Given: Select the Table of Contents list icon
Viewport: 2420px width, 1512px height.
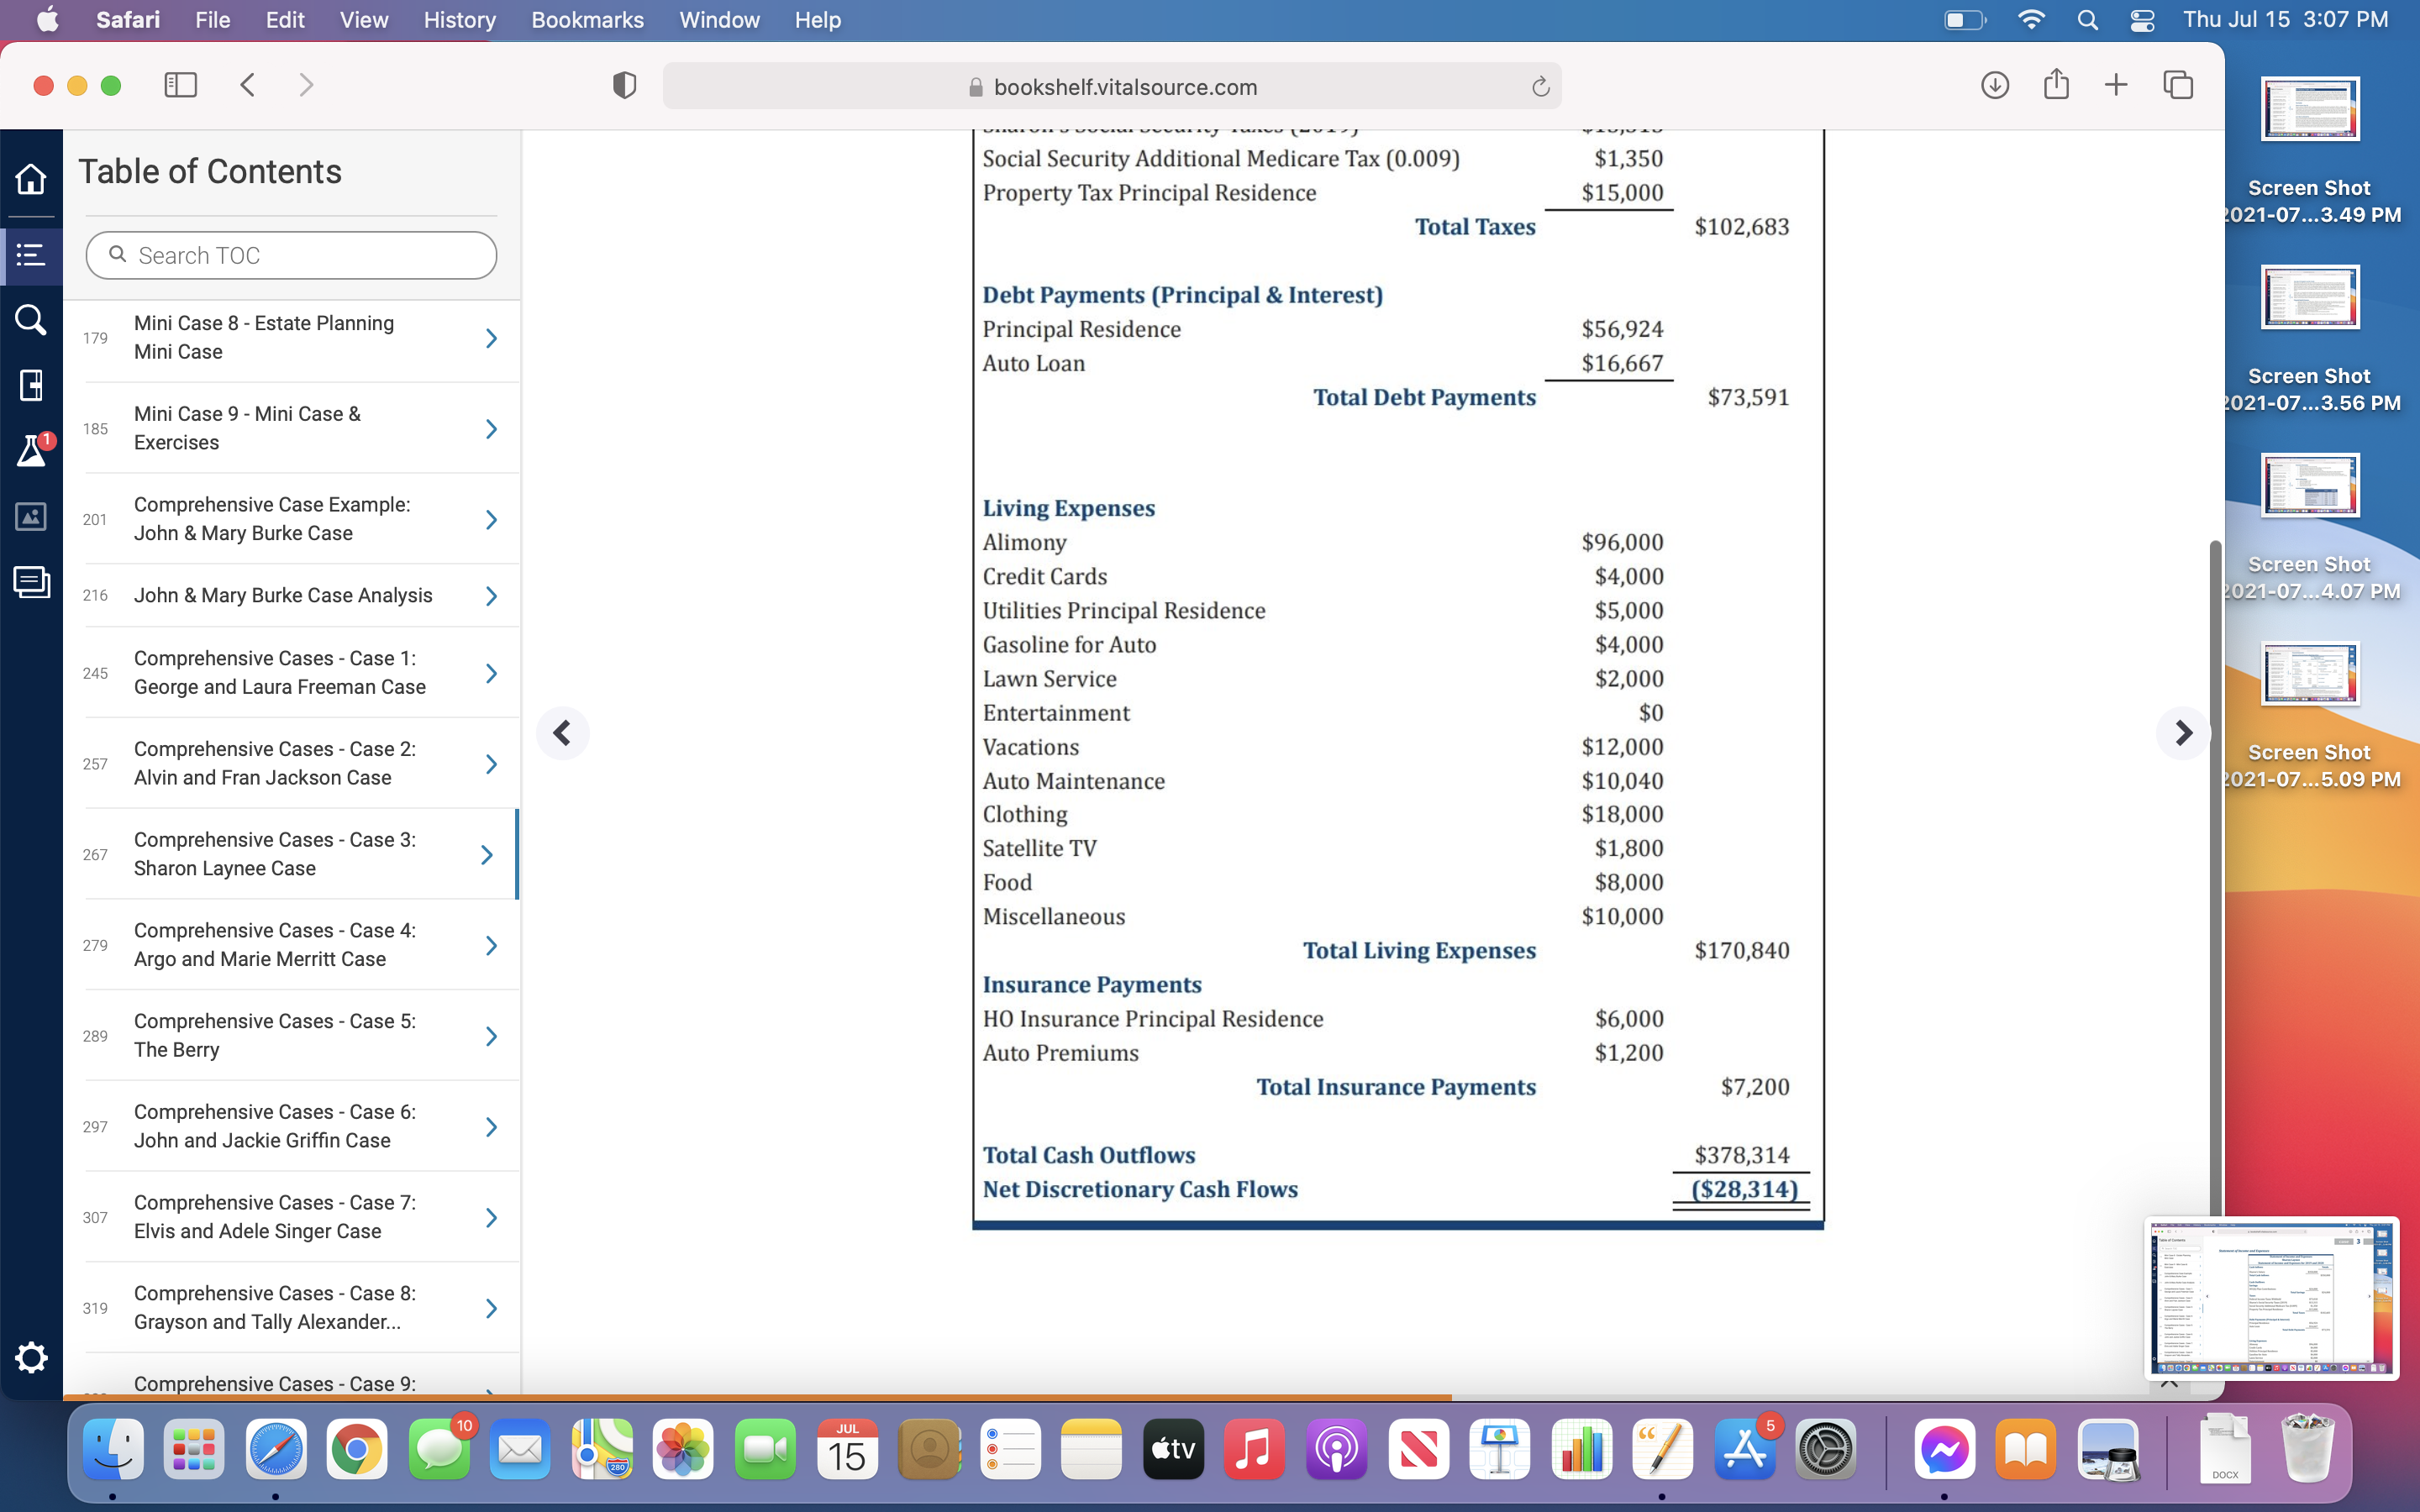Looking at the screenshot, I should [31, 255].
